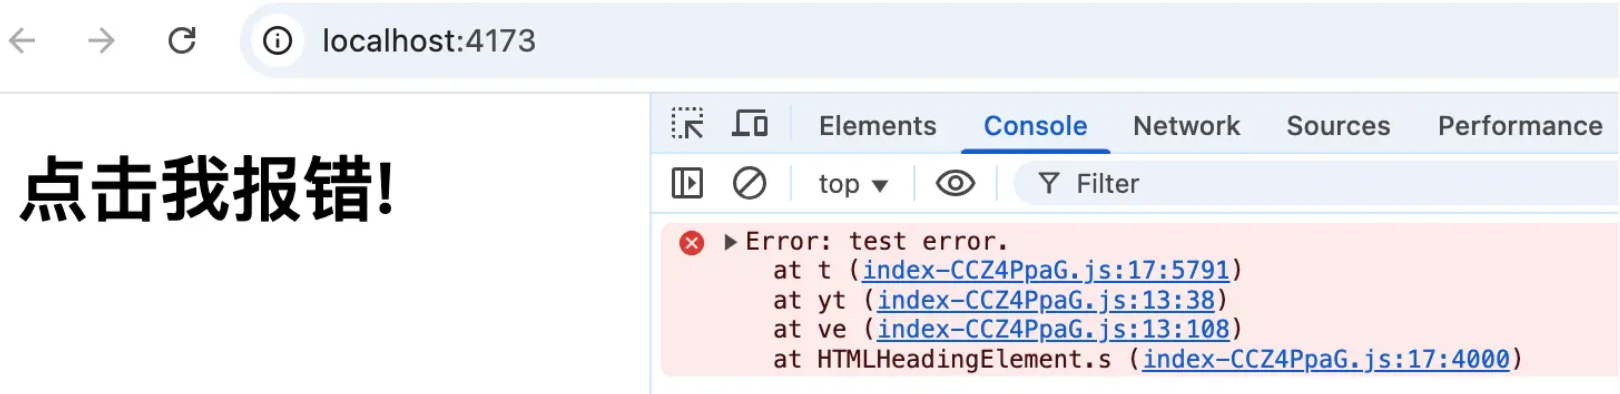
Task: Switch to the Network tab
Action: (x=1186, y=126)
